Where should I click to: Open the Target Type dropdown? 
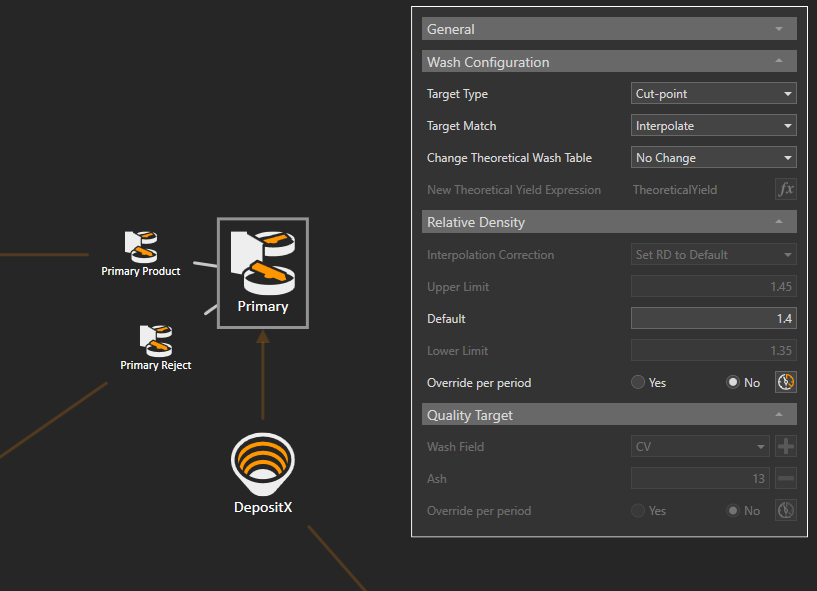(x=714, y=94)
